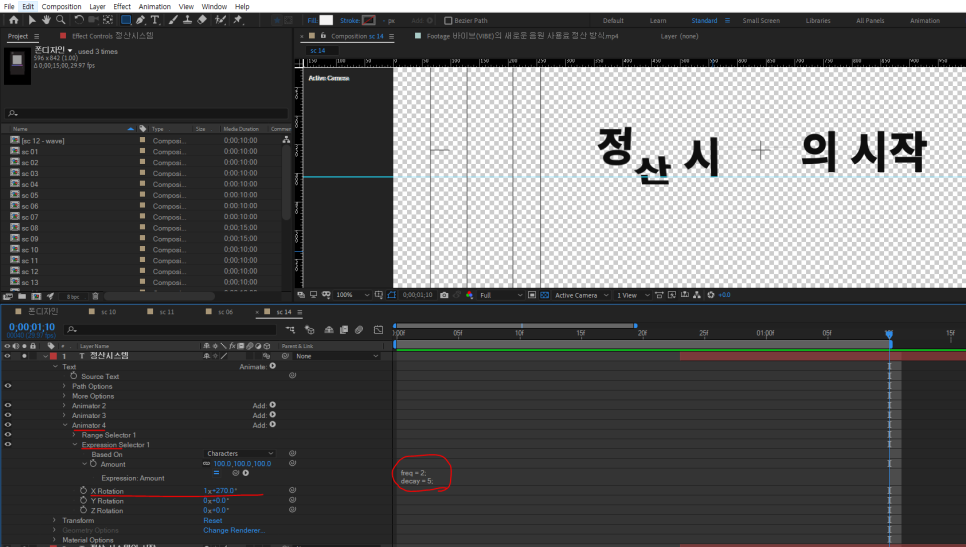This screenshot has width=966, height=547.
Task: Open the magnification 100% dropdown
Action: click(352, 295)
